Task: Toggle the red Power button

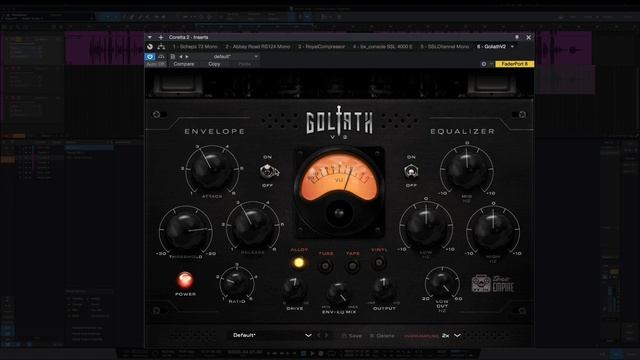Action: [184, 280]
